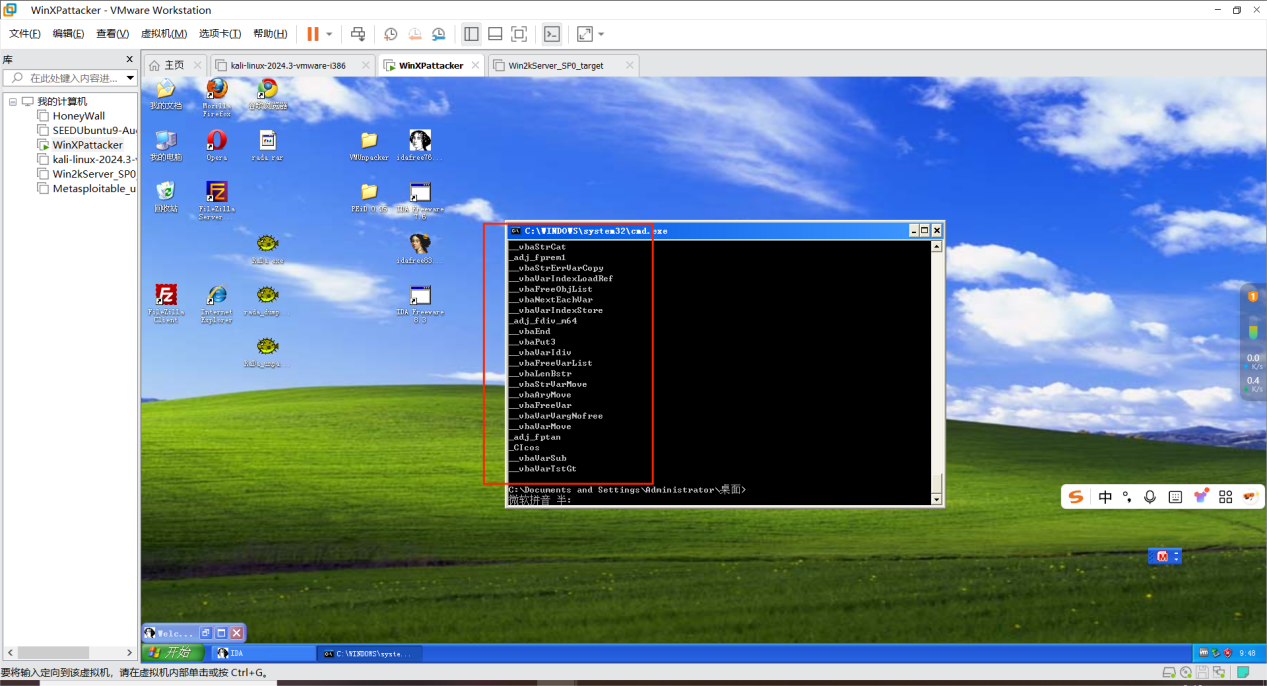Select the FileZilla Server shortcut

216,199
